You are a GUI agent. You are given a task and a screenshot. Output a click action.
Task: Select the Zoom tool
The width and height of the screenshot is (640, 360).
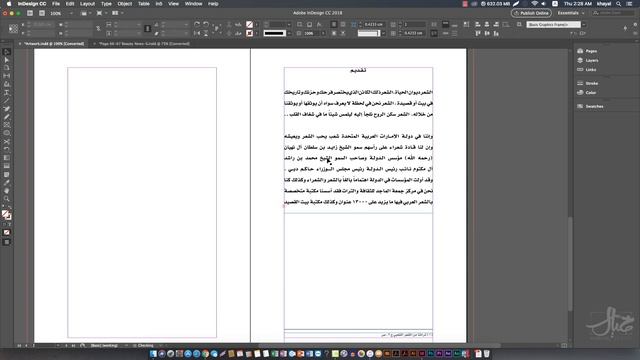click(x=7, y=199)
